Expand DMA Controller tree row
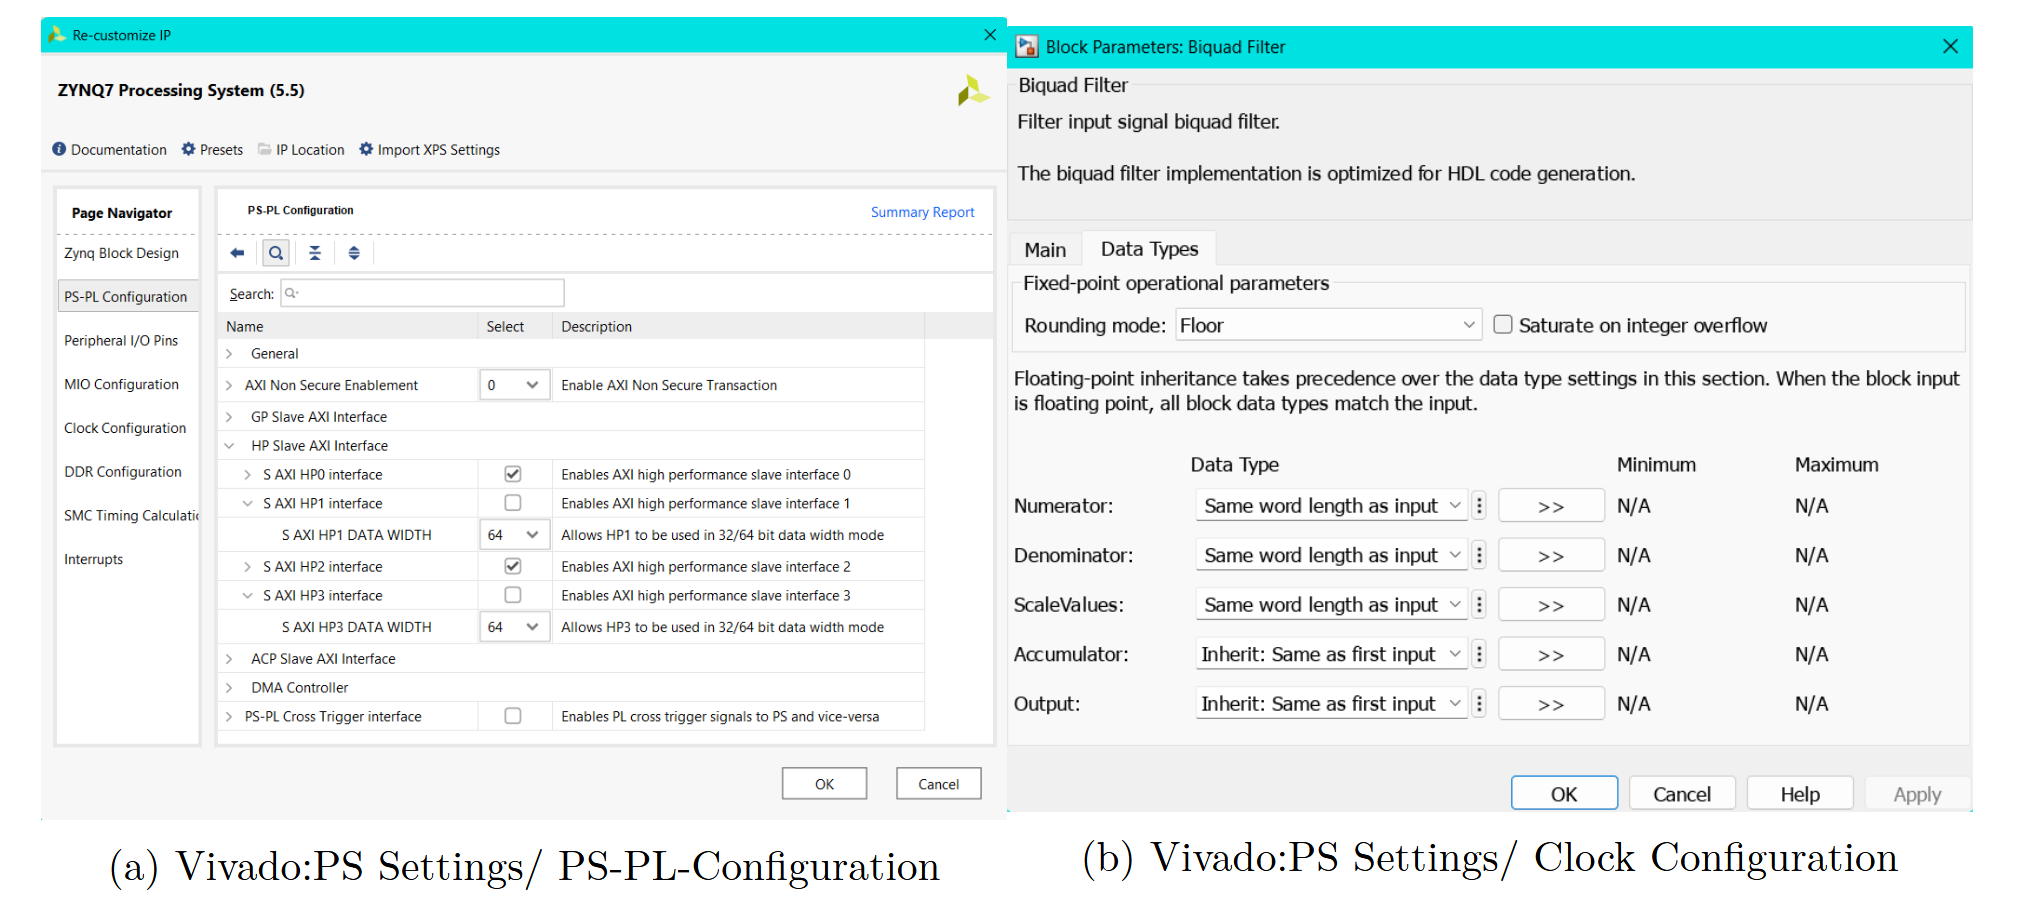Image resolution: width=2017 pixels, height=922 pixels. [229, 688]
